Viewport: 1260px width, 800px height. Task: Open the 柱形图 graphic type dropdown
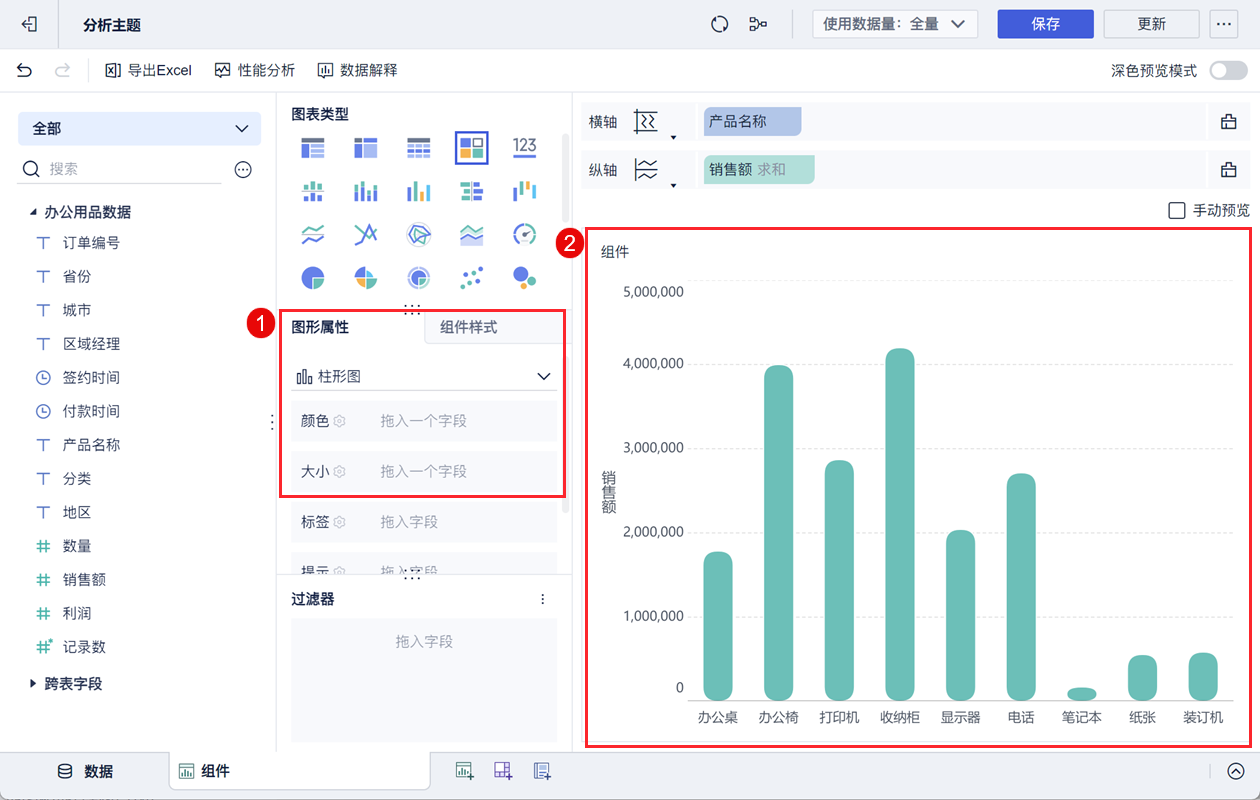[x=424, y=376]
